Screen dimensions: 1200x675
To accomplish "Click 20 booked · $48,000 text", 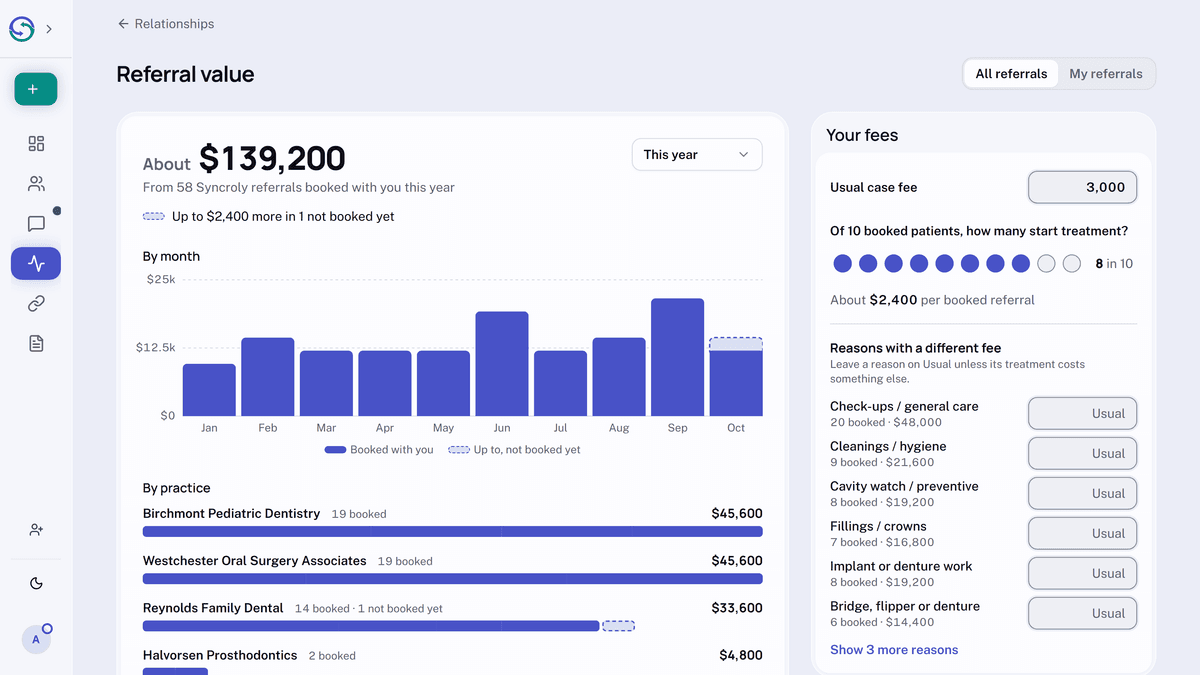I will [x=886, y=423].
